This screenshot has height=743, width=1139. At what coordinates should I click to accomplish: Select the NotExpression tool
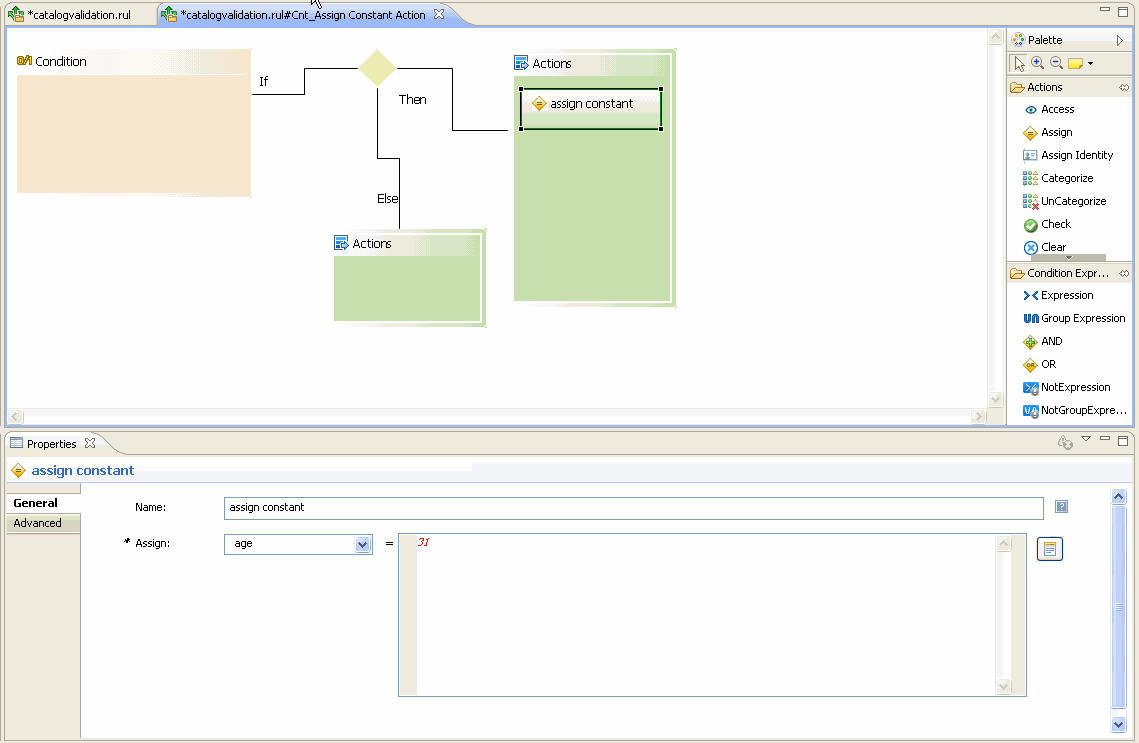pyautogui.click(x=1066, y=388)
